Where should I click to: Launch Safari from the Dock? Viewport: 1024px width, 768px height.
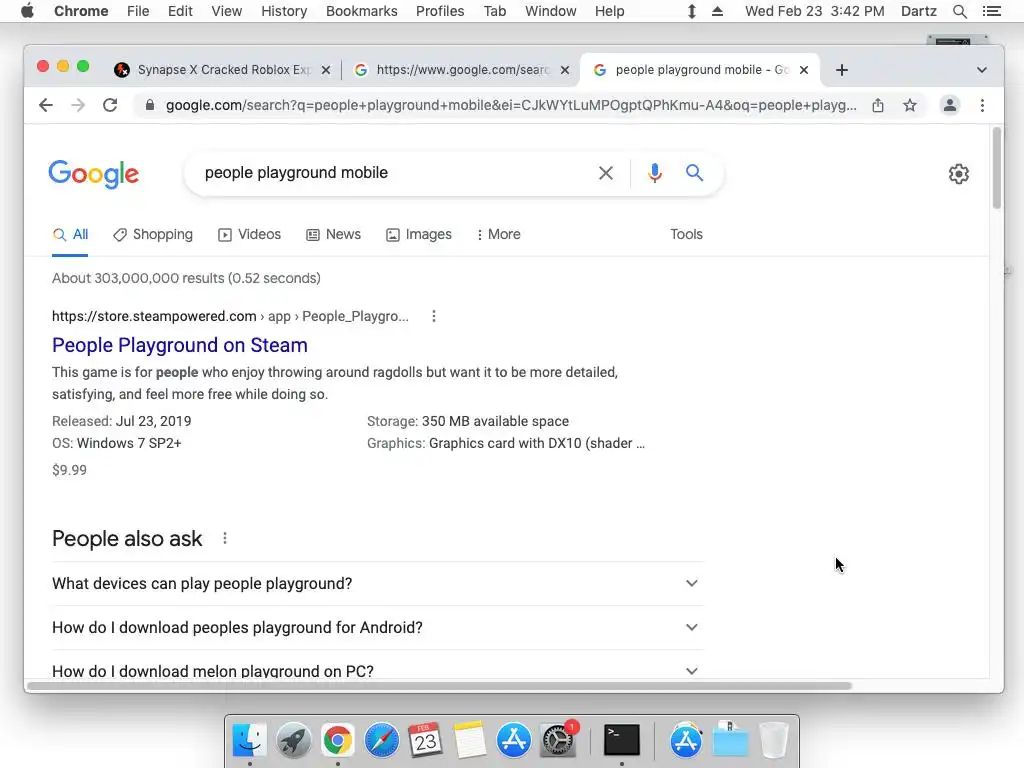point(381,741)
